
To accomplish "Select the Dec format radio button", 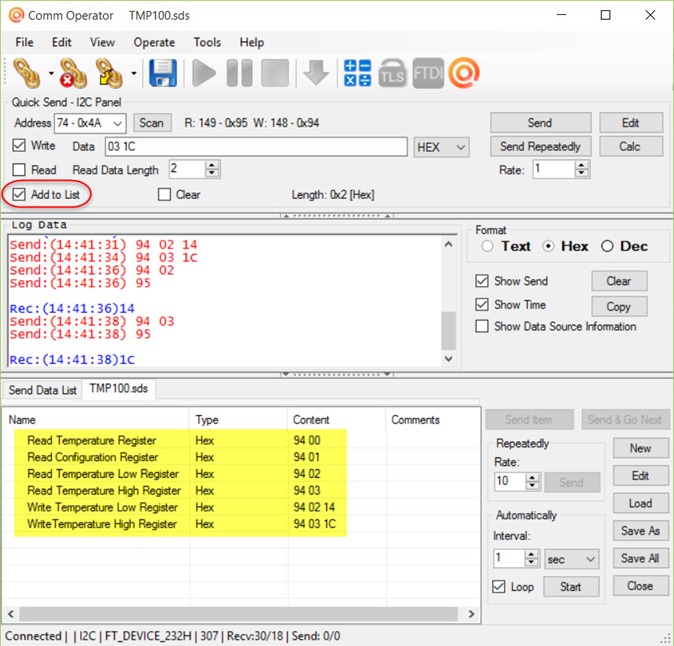I will [x=607, y=246].
